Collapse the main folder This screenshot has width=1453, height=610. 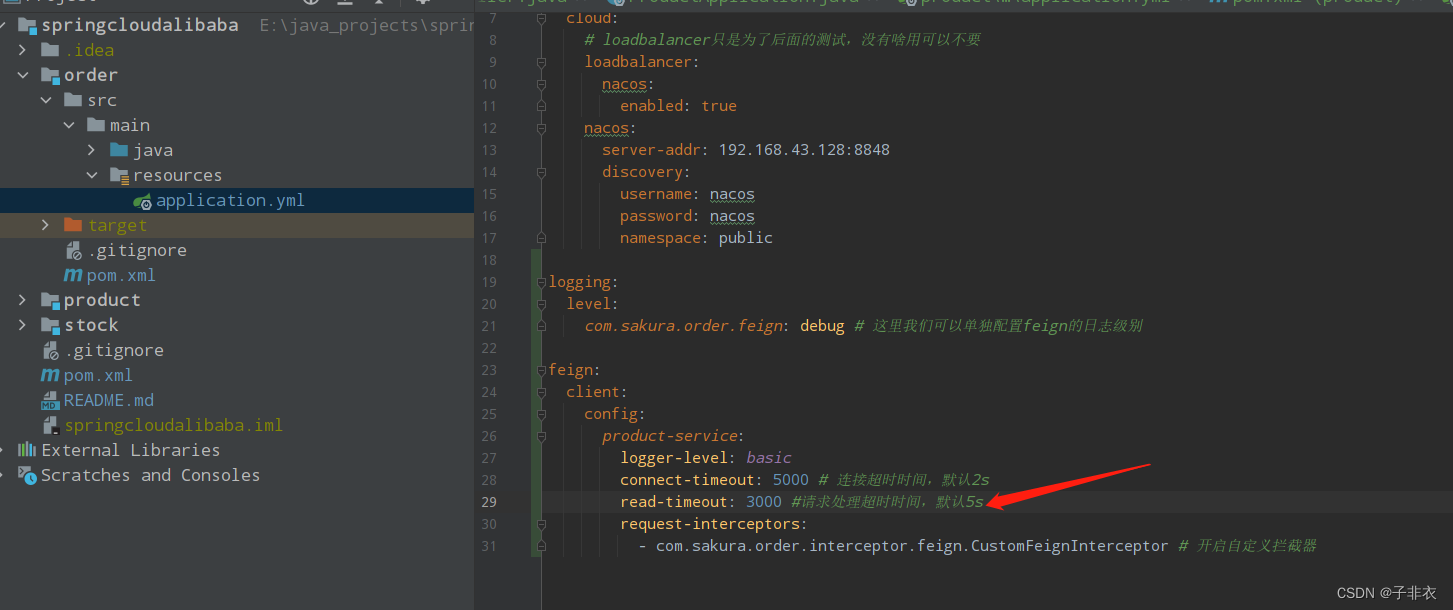click(68, 124)
